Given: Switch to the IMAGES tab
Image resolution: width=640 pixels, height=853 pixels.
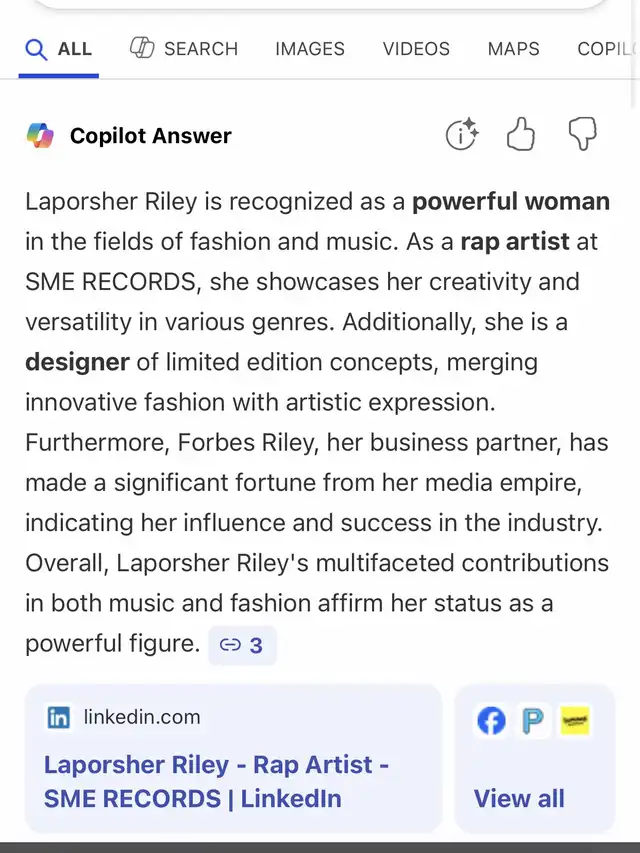Looking at the screenshot, I should pos(310,49).
